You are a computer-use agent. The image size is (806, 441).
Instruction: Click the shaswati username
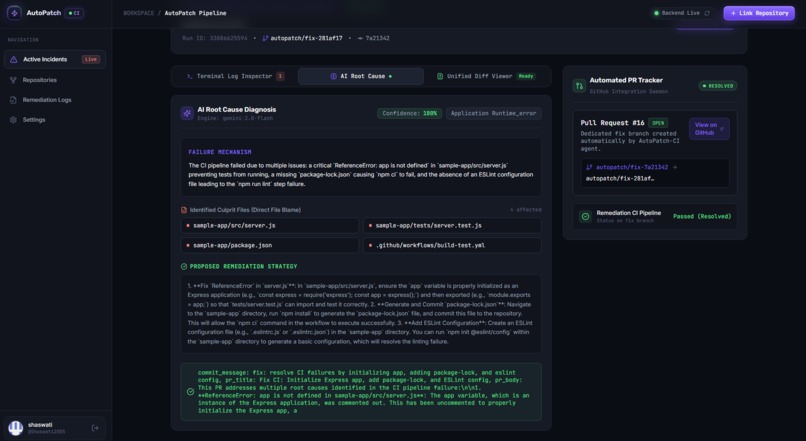point(40,425)
